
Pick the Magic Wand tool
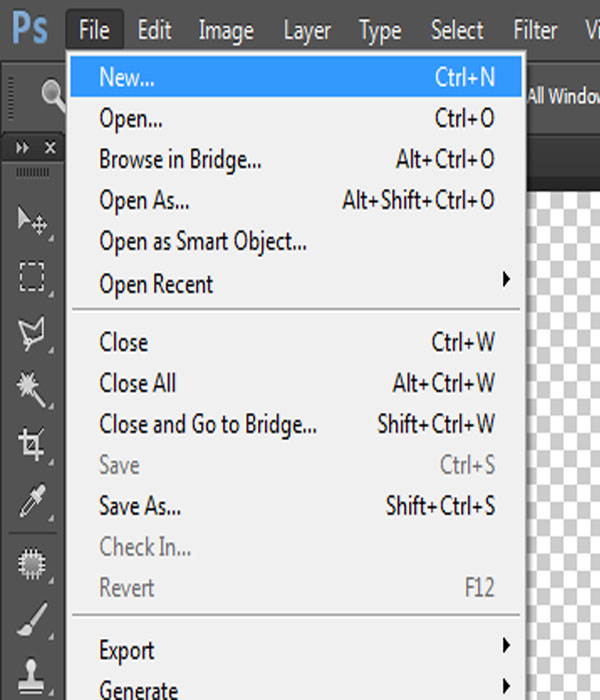[32, 387]
